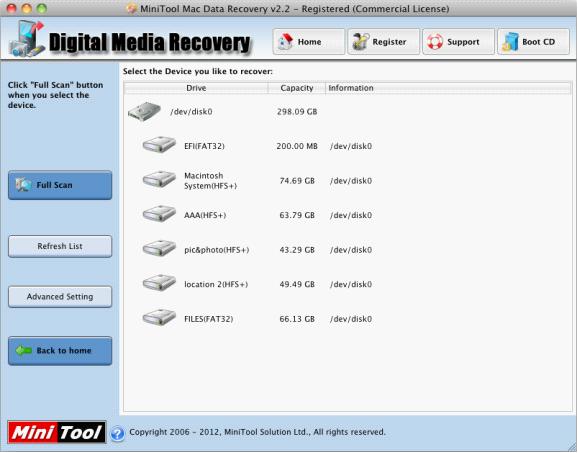Click the /dev/disk0 info in AAA row
578x453 pixels.
(x=351, y=216)
